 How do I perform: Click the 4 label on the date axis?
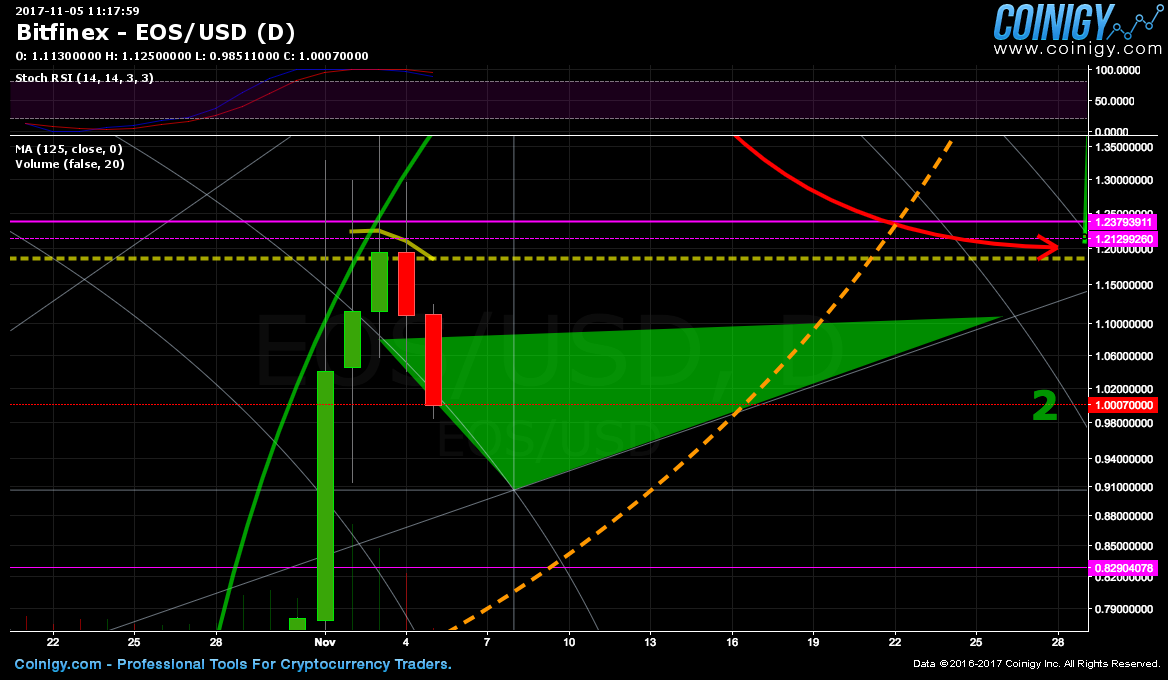[x=406, y=641]
